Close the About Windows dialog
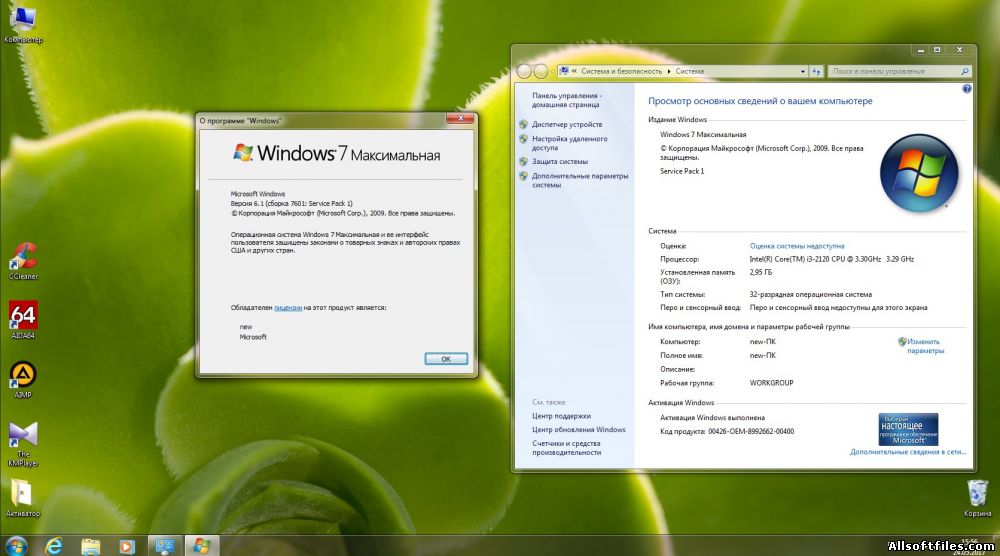The height and width of the screenshot is (556, 1000). coord(460,118)
